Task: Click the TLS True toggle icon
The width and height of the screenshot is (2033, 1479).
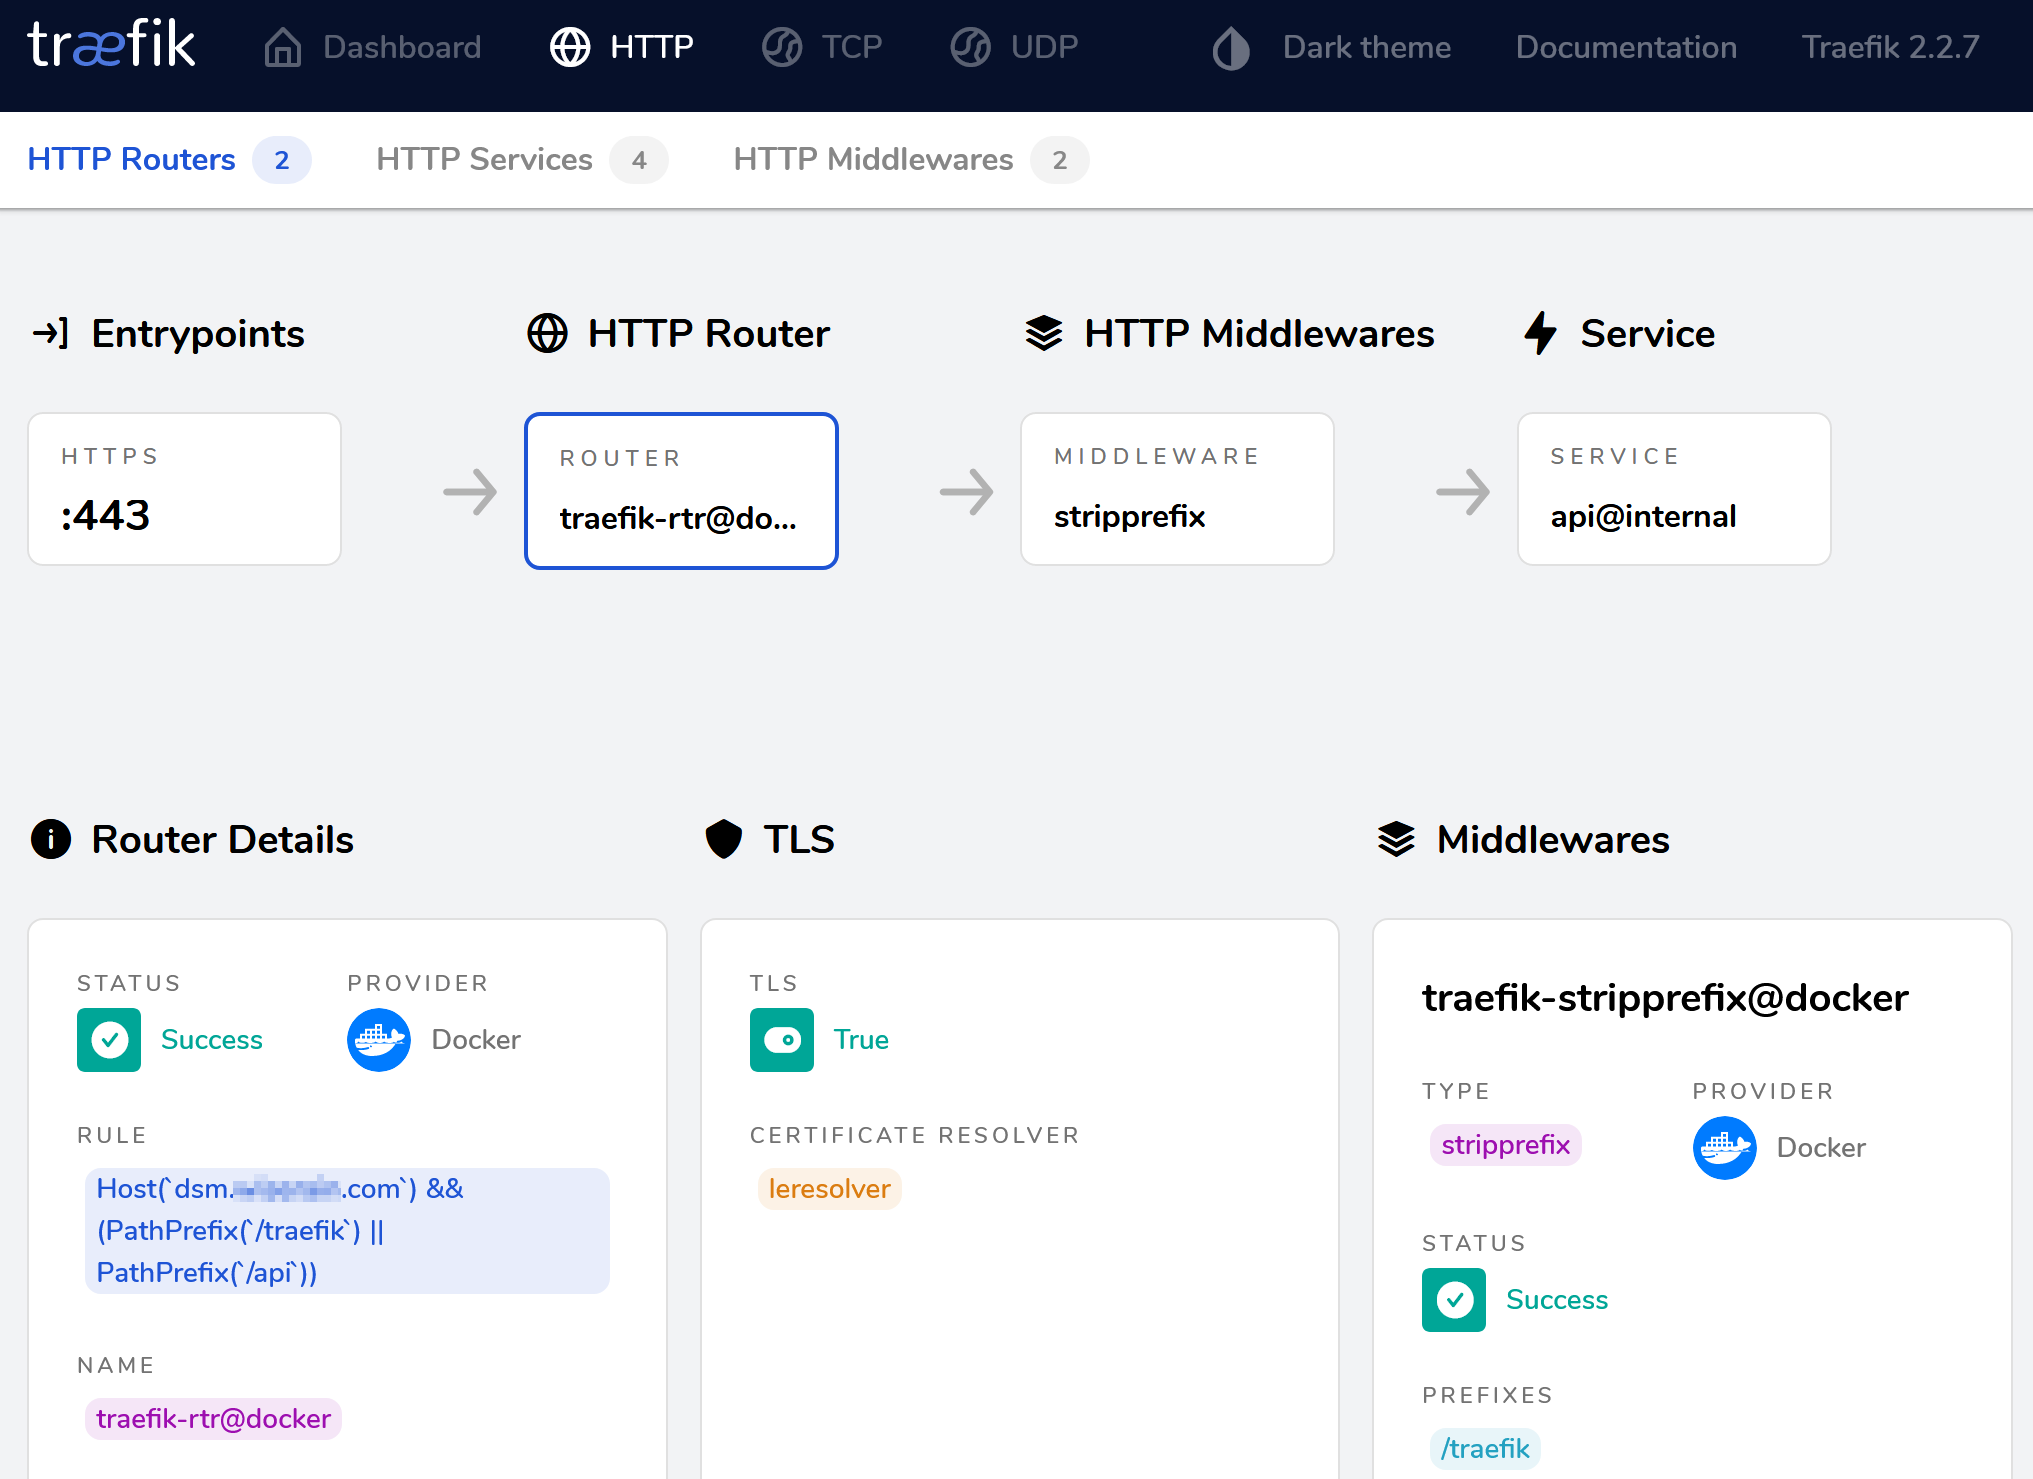Action: click(782, 1040)
